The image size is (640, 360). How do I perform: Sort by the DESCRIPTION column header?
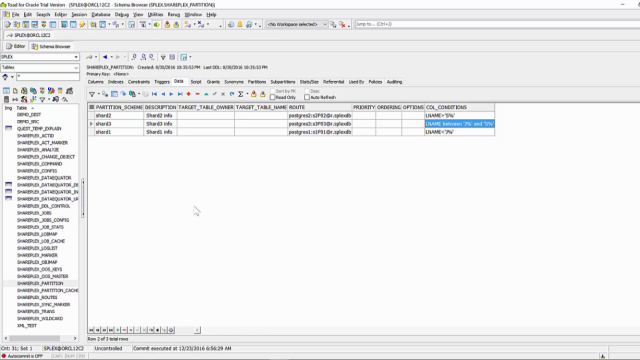coord(160,107)
